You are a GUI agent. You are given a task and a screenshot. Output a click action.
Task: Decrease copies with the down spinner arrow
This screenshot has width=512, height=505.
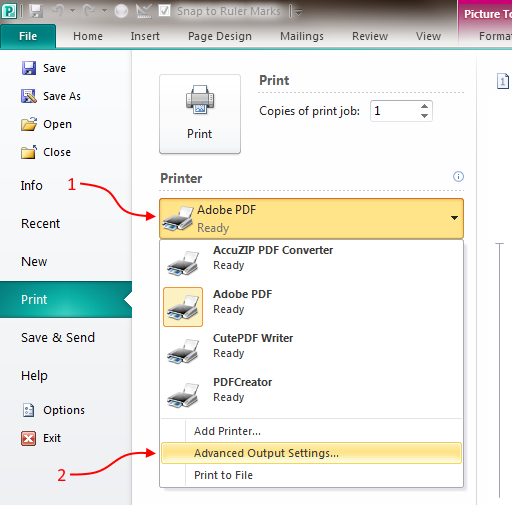pyautogui.click(x=424, y=116)
